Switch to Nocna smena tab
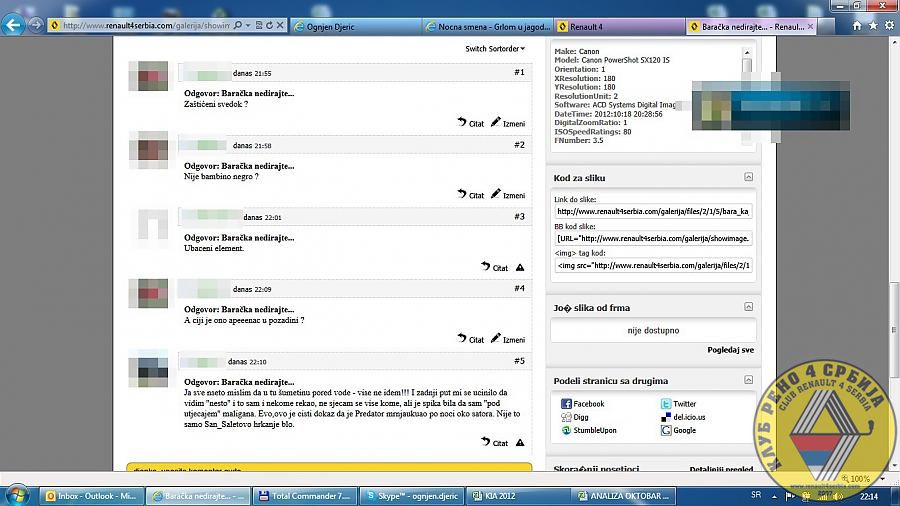 click(488, 26)
